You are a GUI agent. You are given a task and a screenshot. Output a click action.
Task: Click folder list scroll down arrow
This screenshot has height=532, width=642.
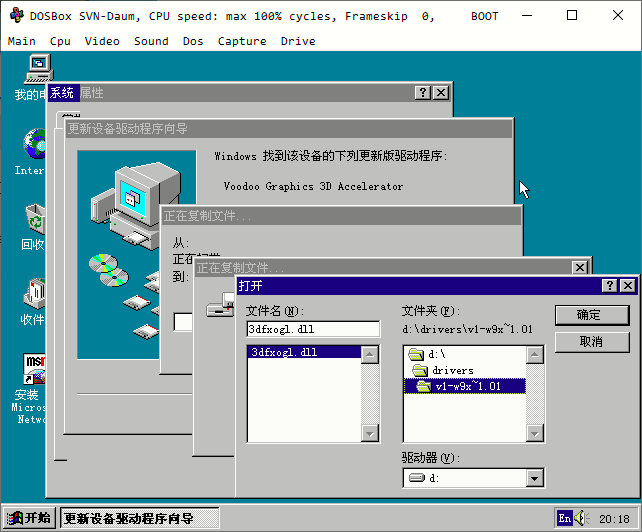[535, 433]
